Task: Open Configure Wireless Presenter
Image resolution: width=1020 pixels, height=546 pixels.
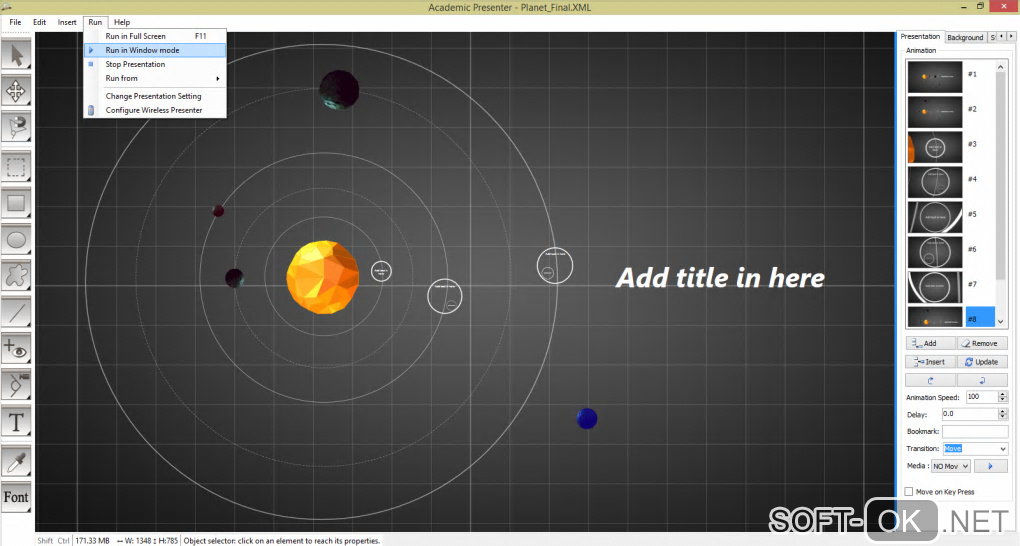Action: coord(155,110)
